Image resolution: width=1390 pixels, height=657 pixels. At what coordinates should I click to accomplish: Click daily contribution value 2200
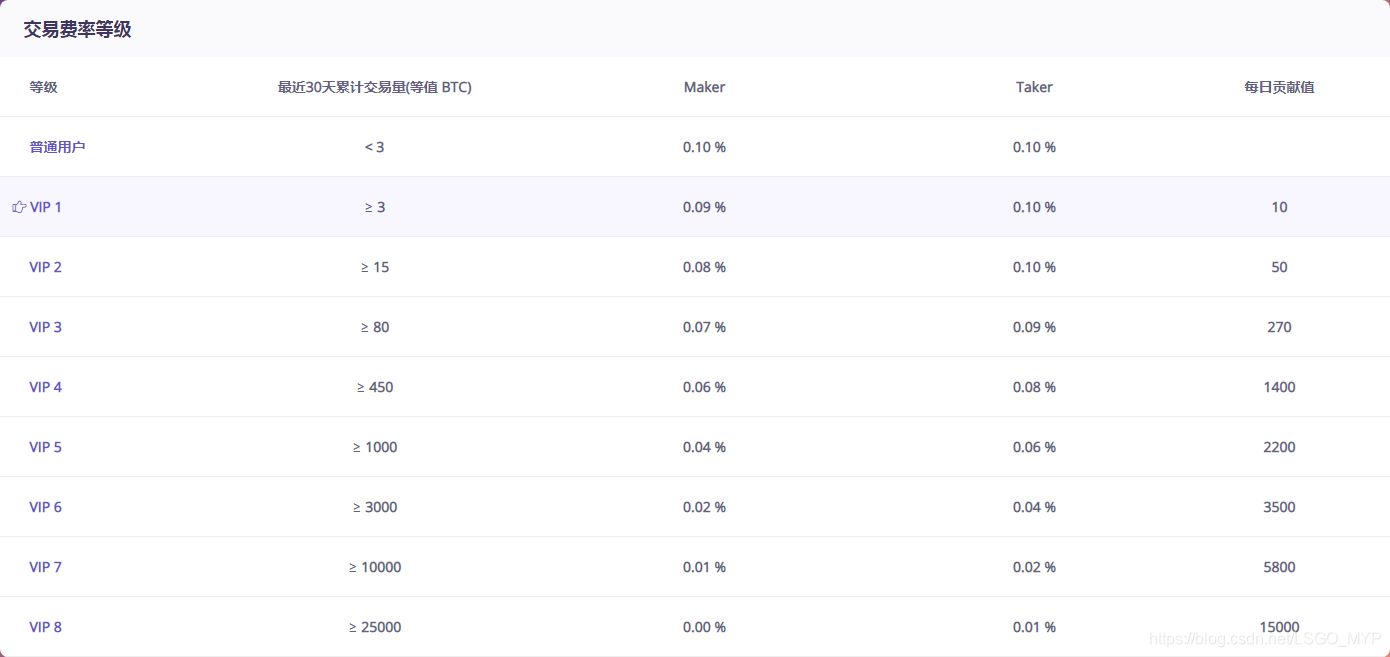(x=1279, y=447)
